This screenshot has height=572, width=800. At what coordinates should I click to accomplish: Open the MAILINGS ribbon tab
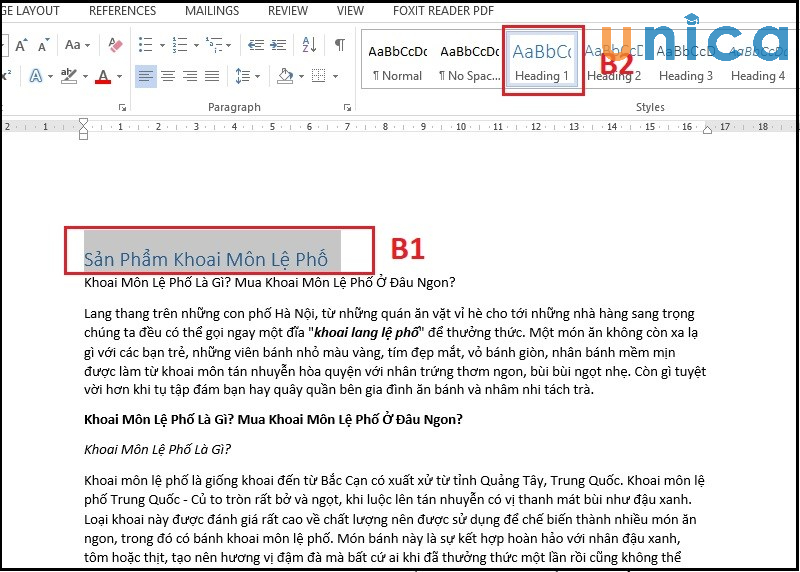pyautogui.click(x=212, y=11)
